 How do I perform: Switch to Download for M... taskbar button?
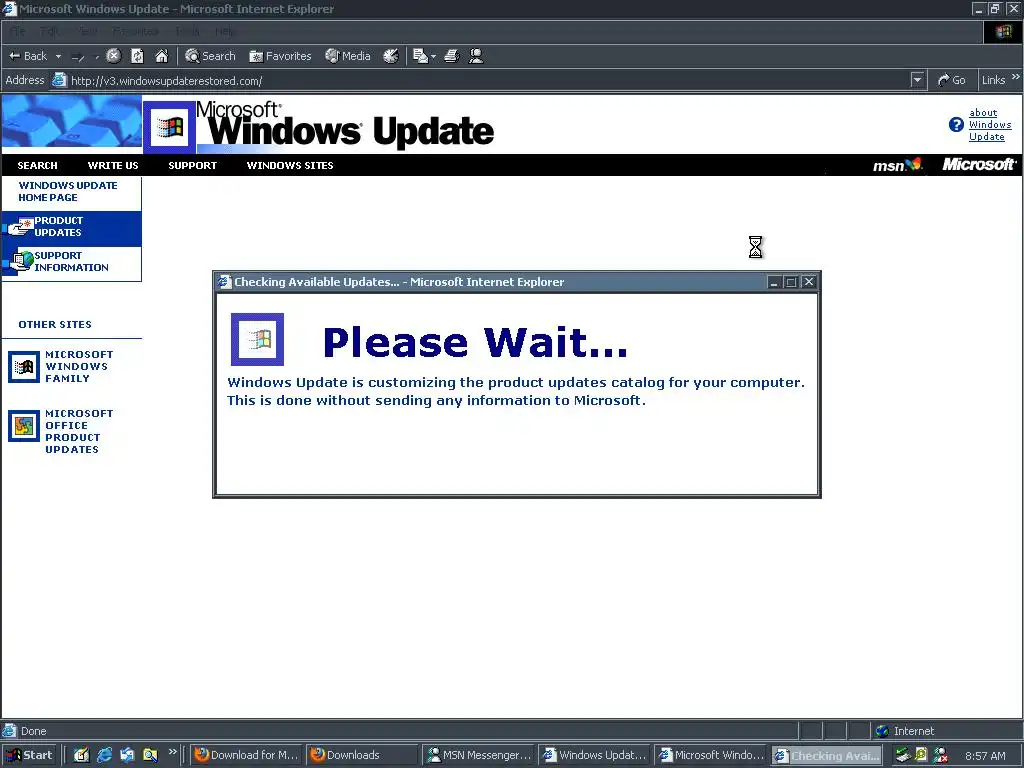click(246, 755)
